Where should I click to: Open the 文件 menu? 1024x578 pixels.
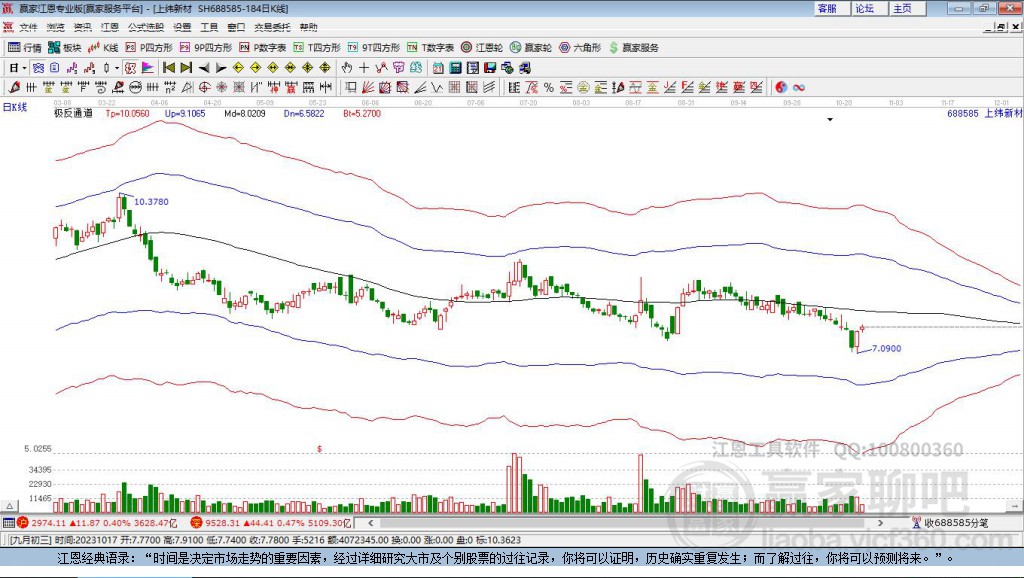coord(28,27)
